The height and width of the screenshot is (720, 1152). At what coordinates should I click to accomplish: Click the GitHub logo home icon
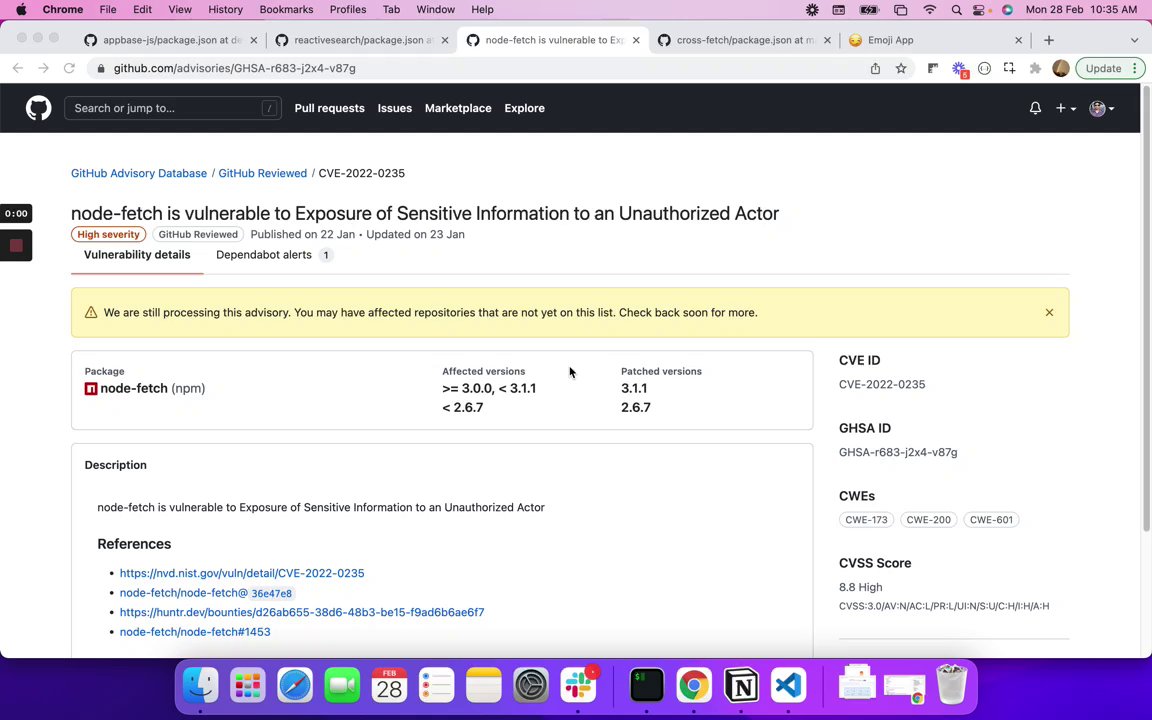39,108
